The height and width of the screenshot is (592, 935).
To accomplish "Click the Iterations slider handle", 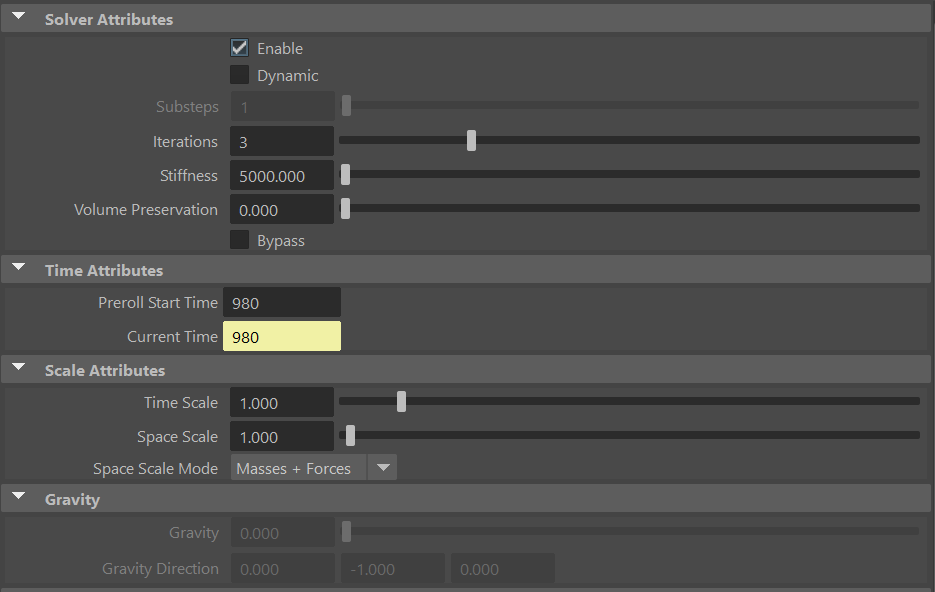I will [x=471, y=140].
